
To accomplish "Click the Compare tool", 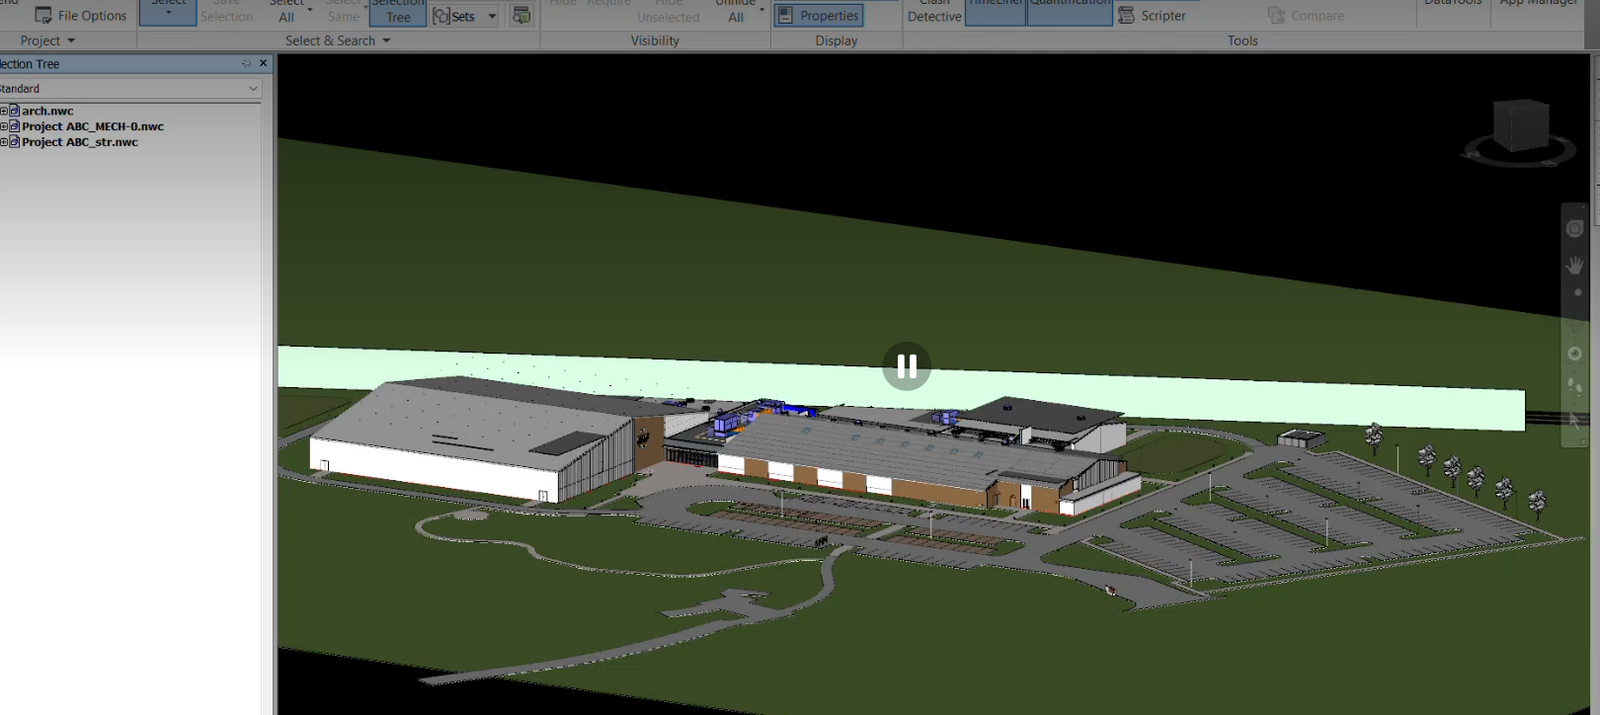I will click(1306, 15).
